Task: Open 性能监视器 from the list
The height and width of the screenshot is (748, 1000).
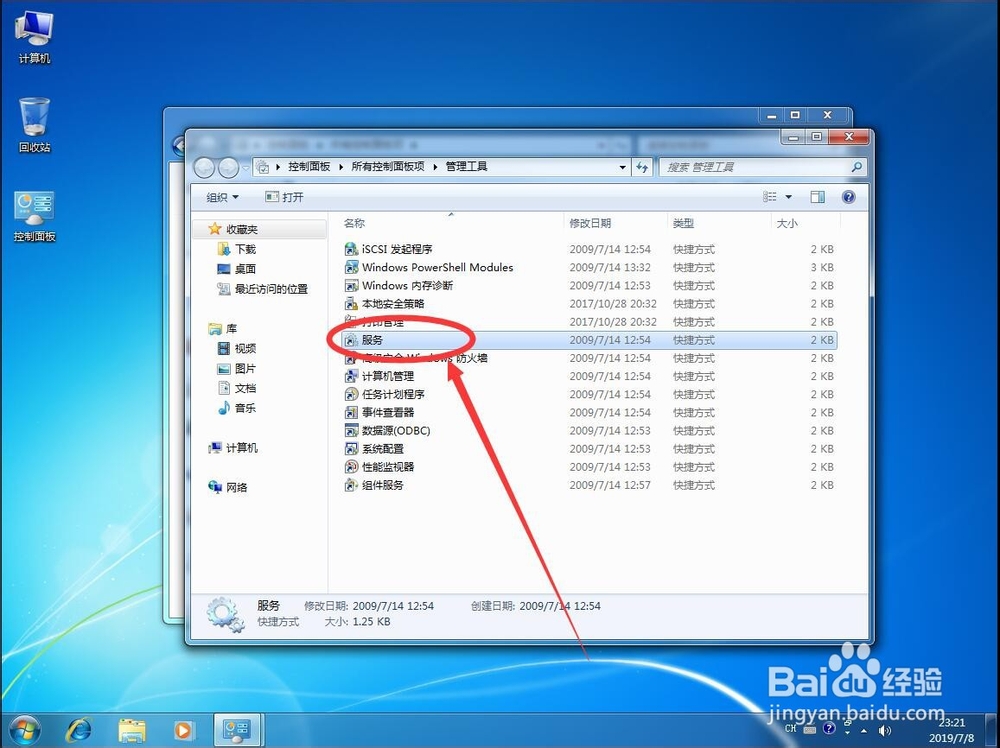Action: click(x=391, y=467)
